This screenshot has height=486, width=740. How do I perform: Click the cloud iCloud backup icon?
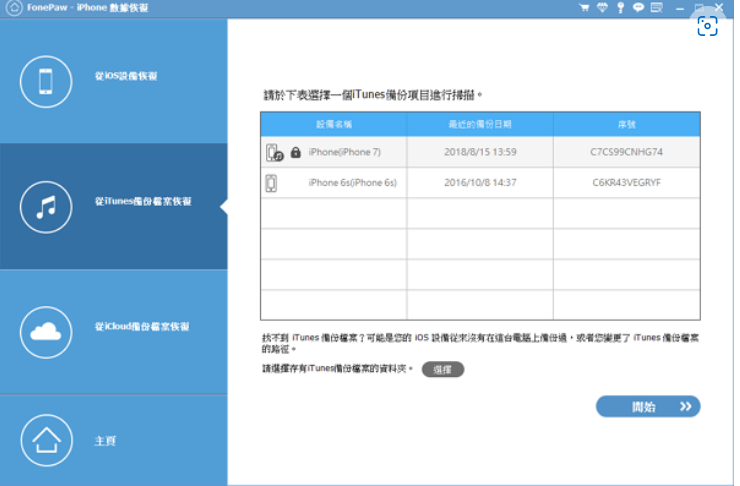click(46, 332)
